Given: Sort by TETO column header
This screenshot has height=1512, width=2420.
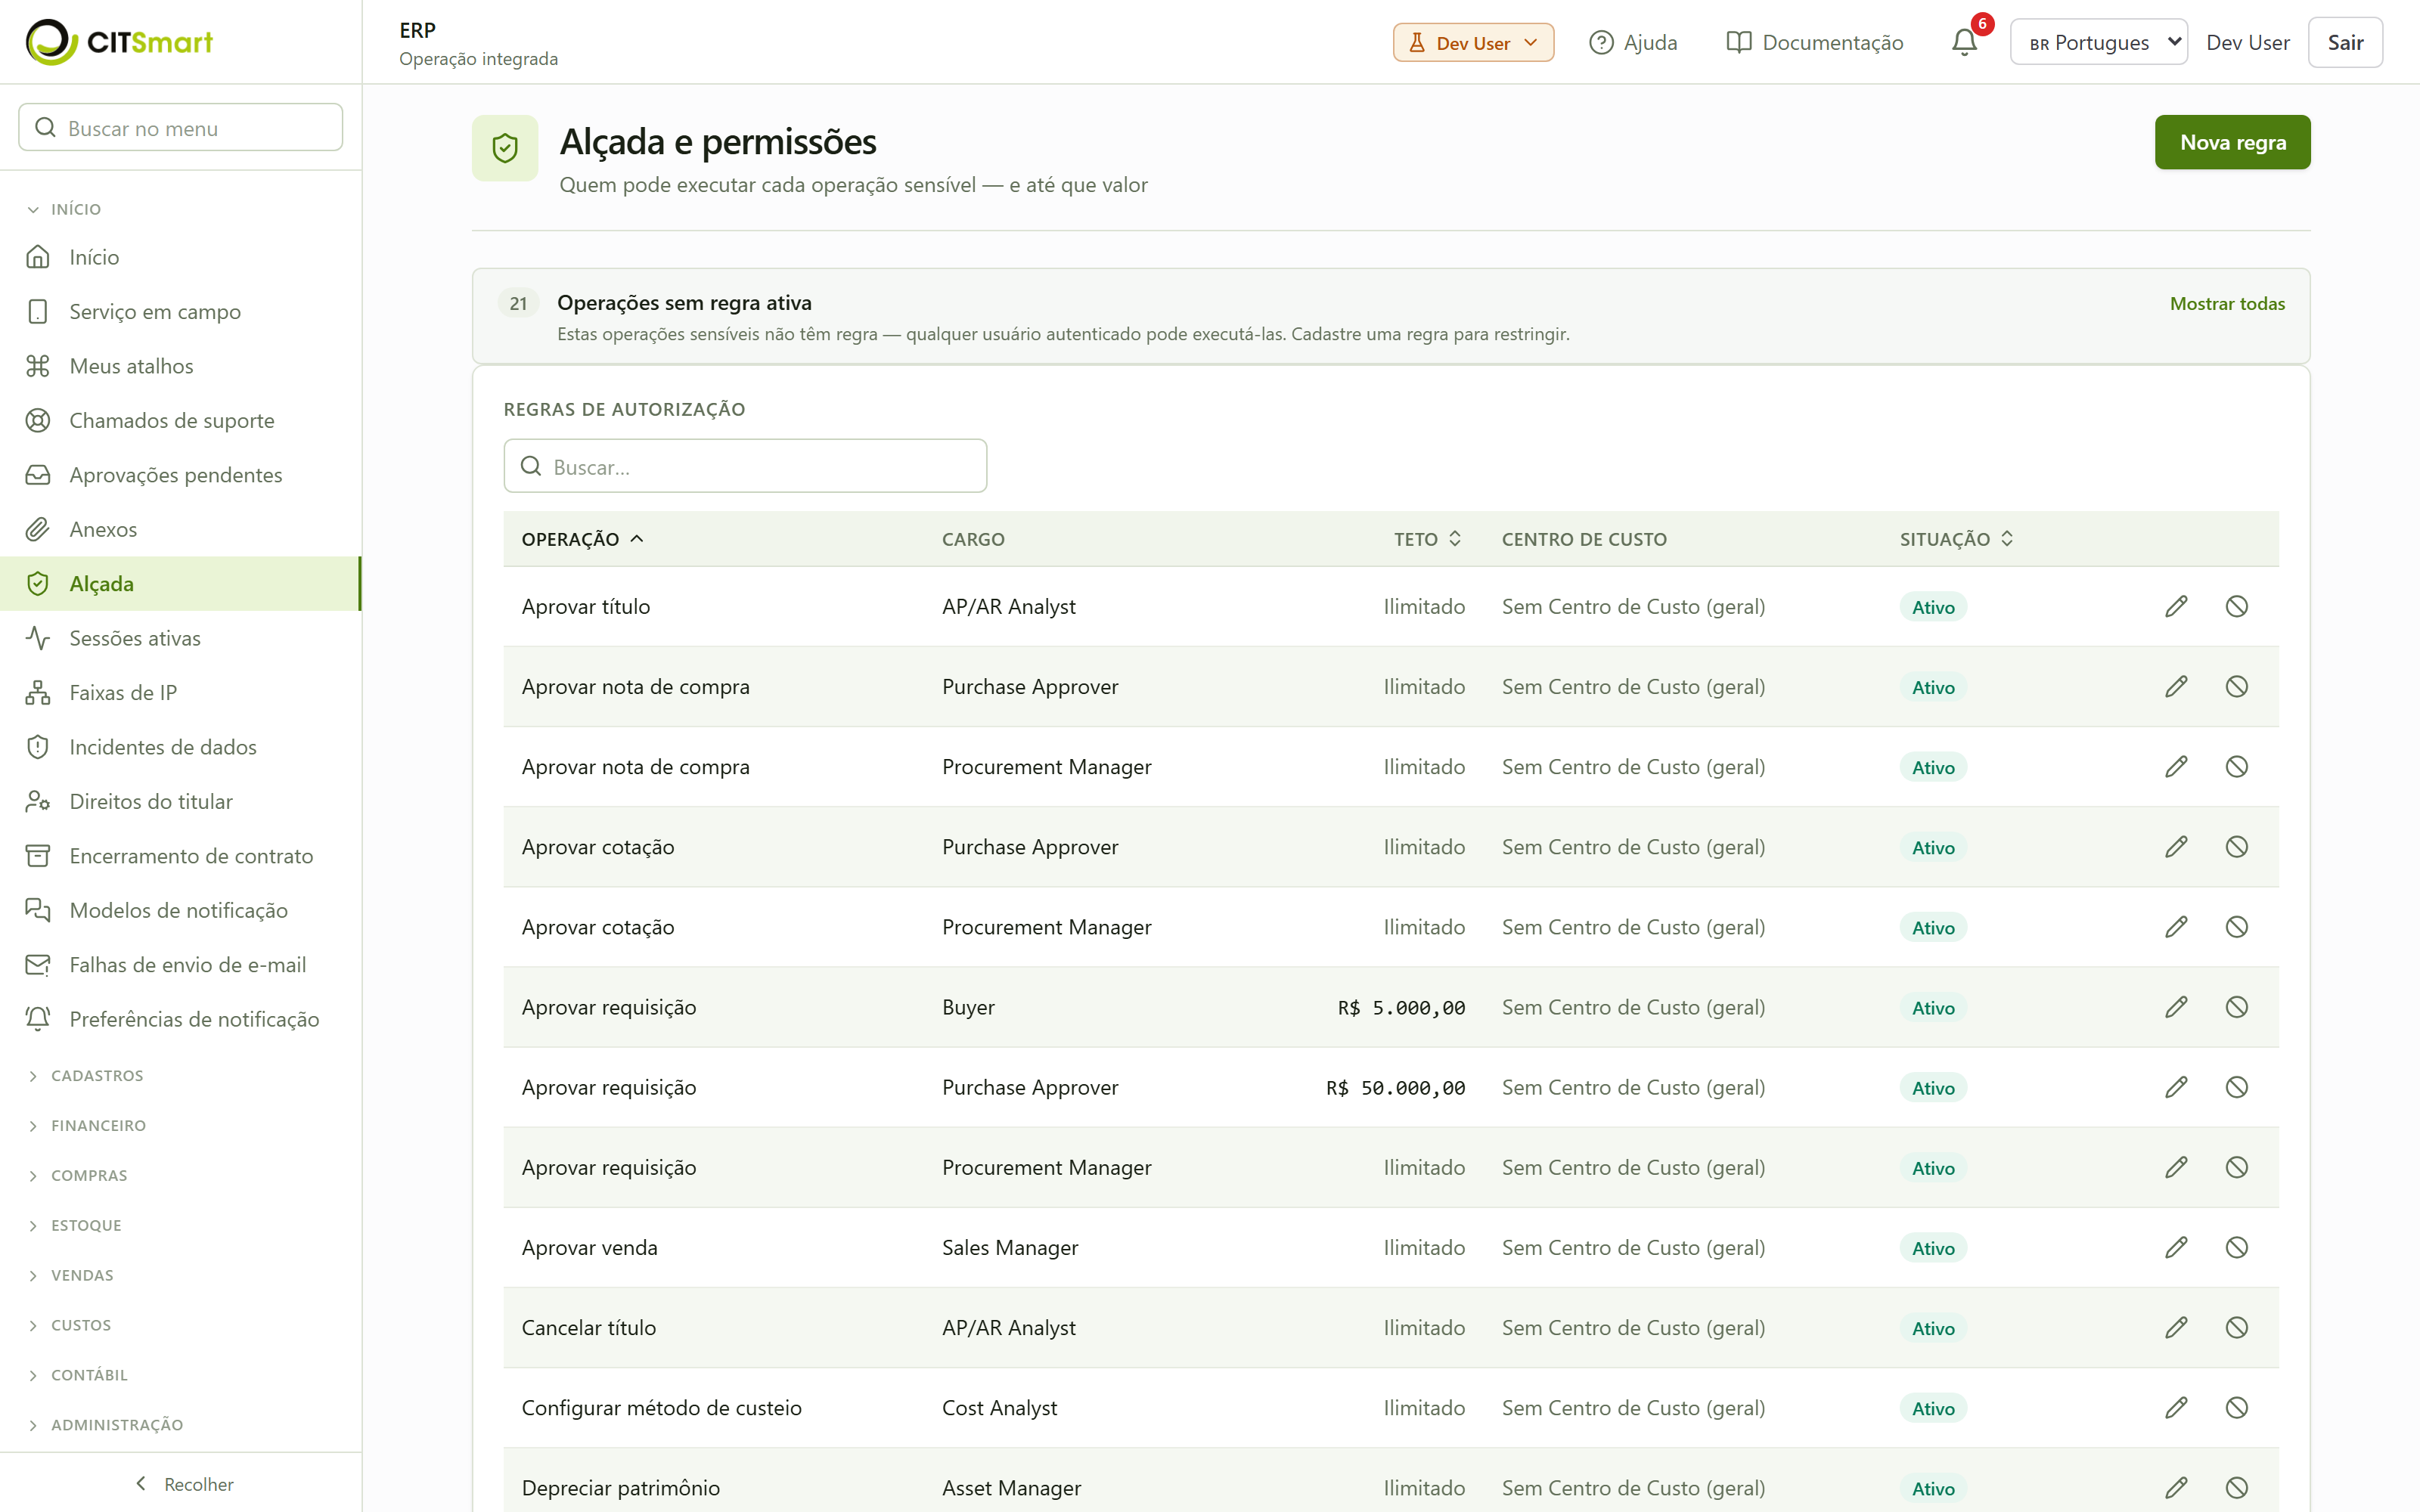Looking at the screenshot, I should pos(1428,539).
